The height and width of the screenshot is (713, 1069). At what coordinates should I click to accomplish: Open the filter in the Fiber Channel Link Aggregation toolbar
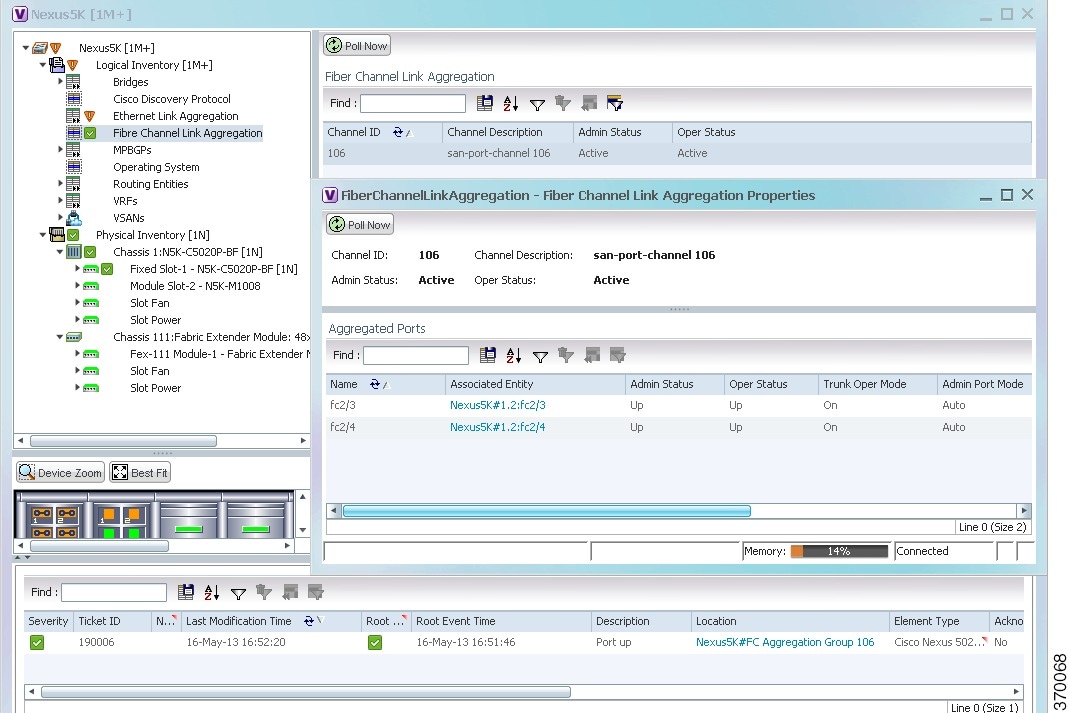click(537, 104)
